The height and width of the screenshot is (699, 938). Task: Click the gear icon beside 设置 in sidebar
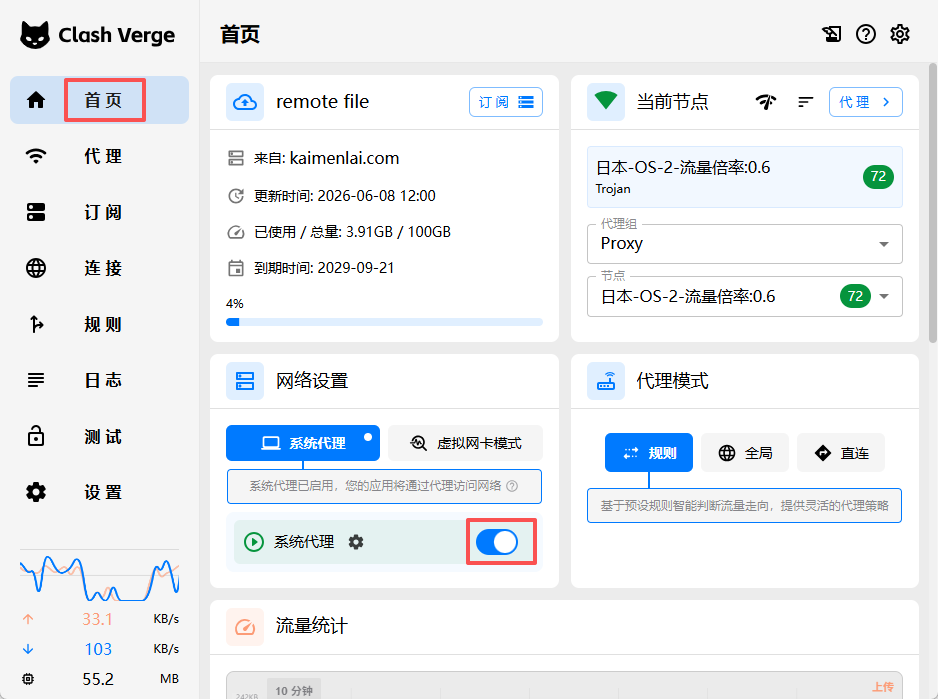click(x=36, y=492)
